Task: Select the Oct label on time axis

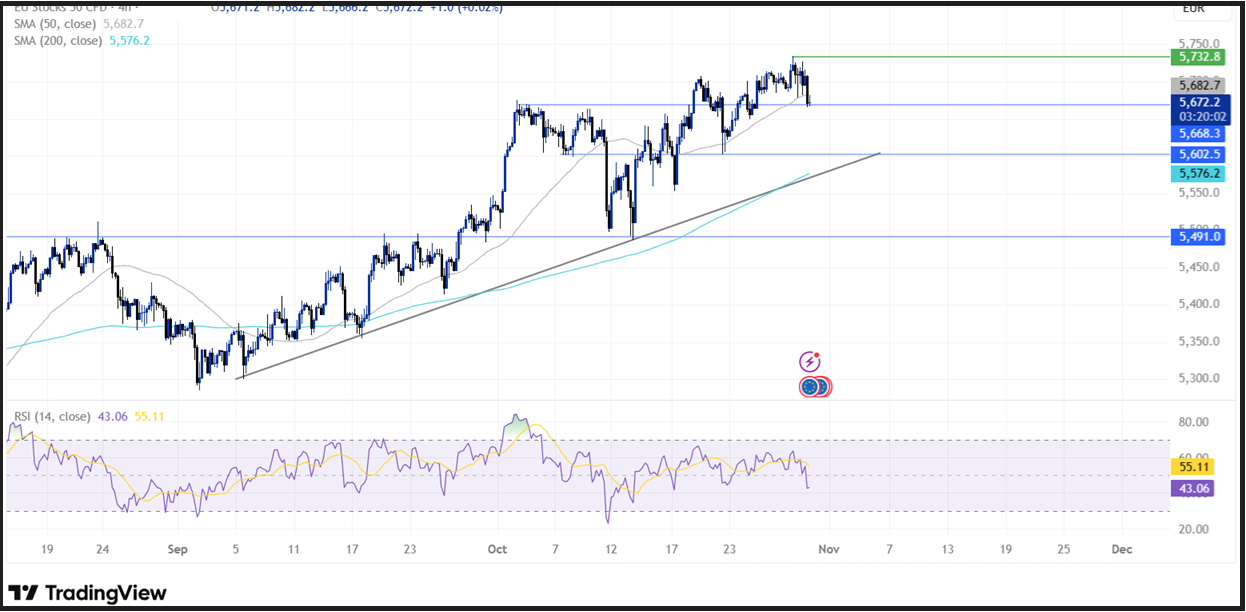Action: tap(497, 549)
